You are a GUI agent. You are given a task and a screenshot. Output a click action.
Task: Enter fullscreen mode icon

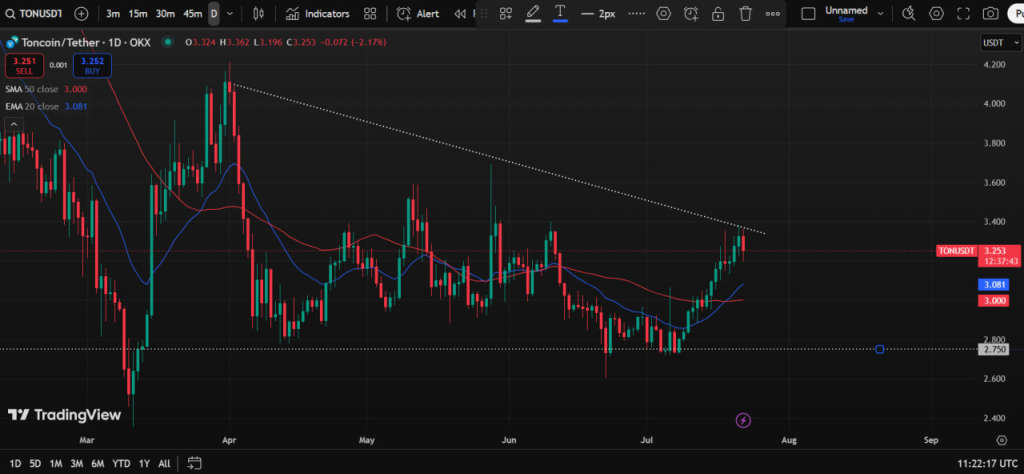(963, 13)
